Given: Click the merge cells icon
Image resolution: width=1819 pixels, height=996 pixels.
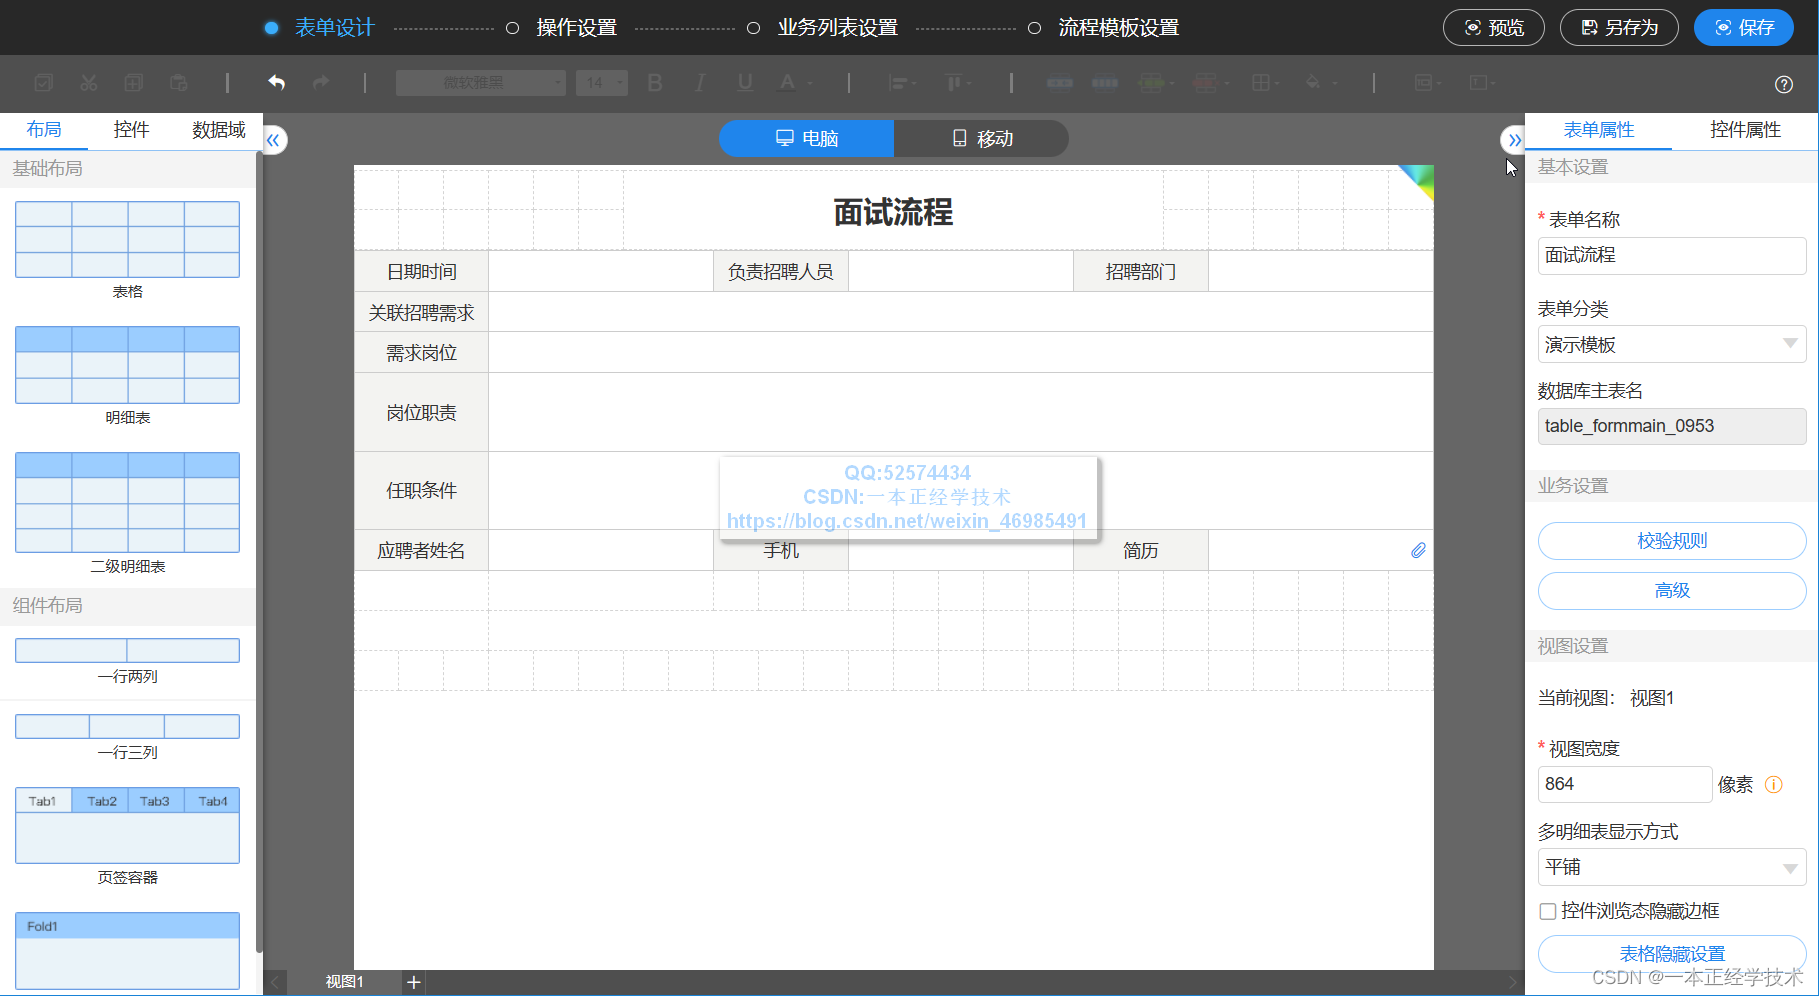Looking at the screenshot, I should 1060,83.
